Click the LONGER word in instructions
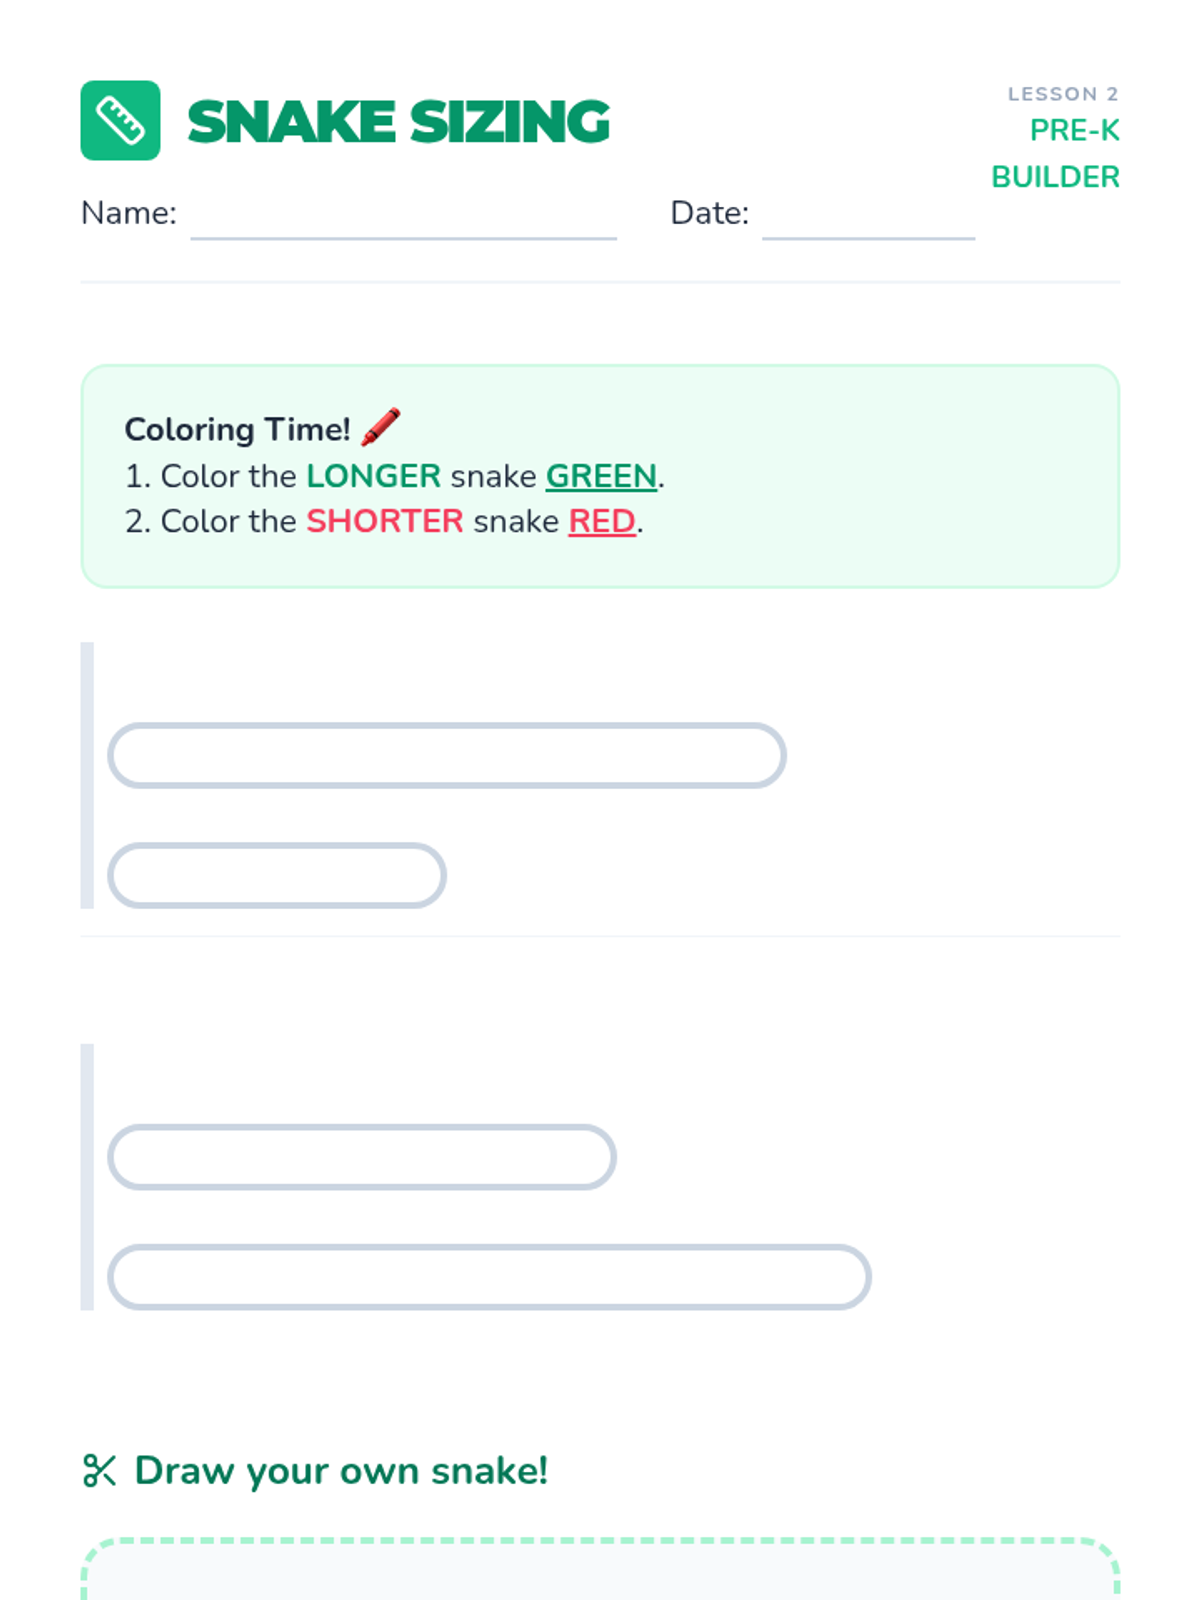The image size is (1200, 1600). [x=373, y=476]
